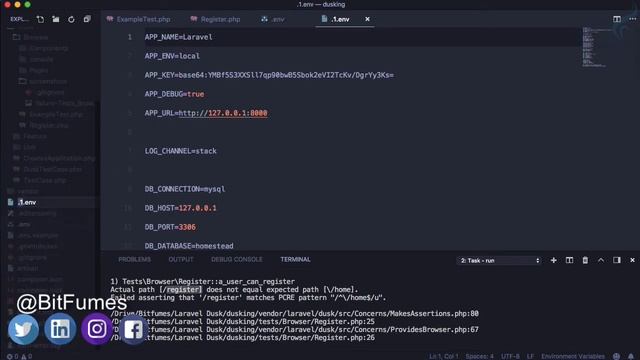Viewport: 640px width, 360px height.
Task: Refresh the Explorer file tree
Action: tap(71, 19)
